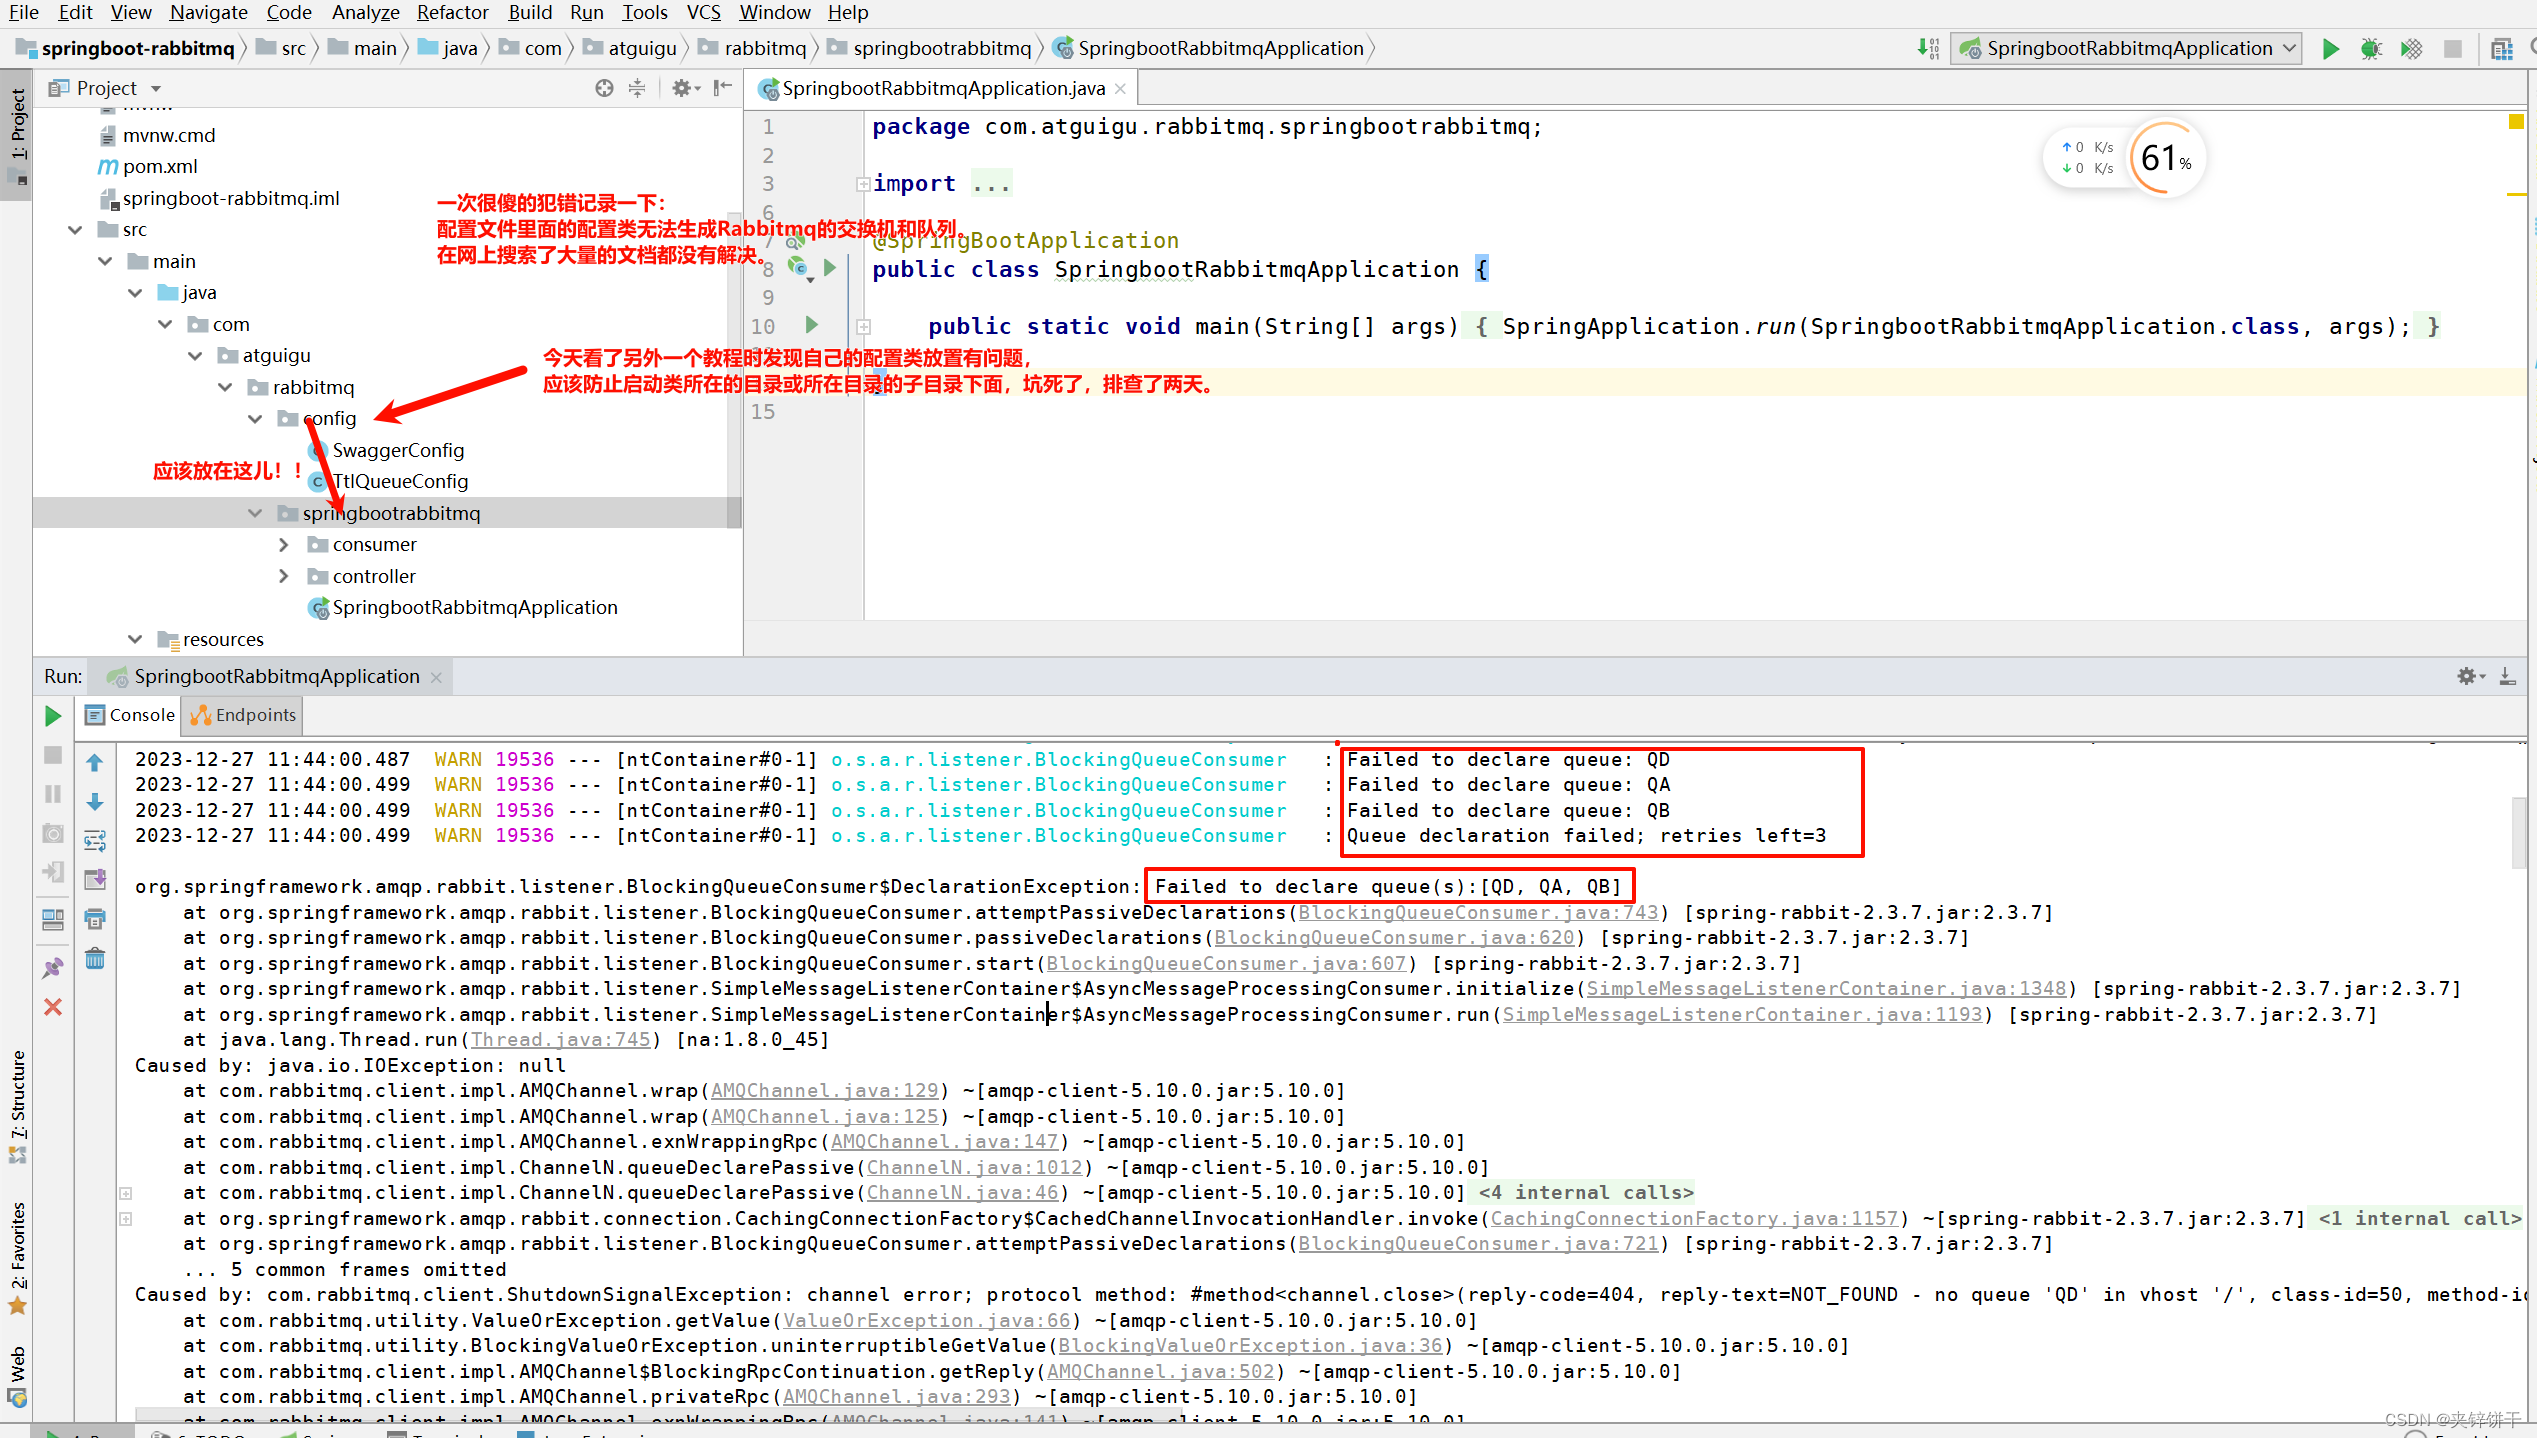Clear all console output with the trash icon
This screenshot has width=2537, height=1438.
[x=95, y=959]
